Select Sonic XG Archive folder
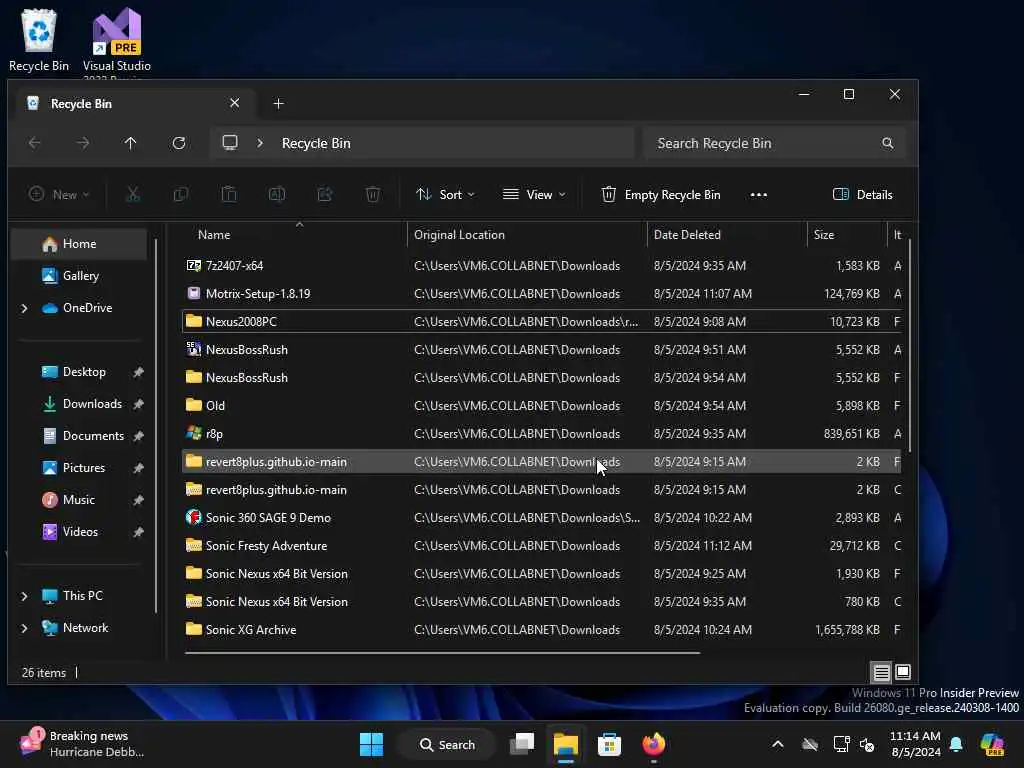This screenshot has height=768, width=1024. pos(541,630)
